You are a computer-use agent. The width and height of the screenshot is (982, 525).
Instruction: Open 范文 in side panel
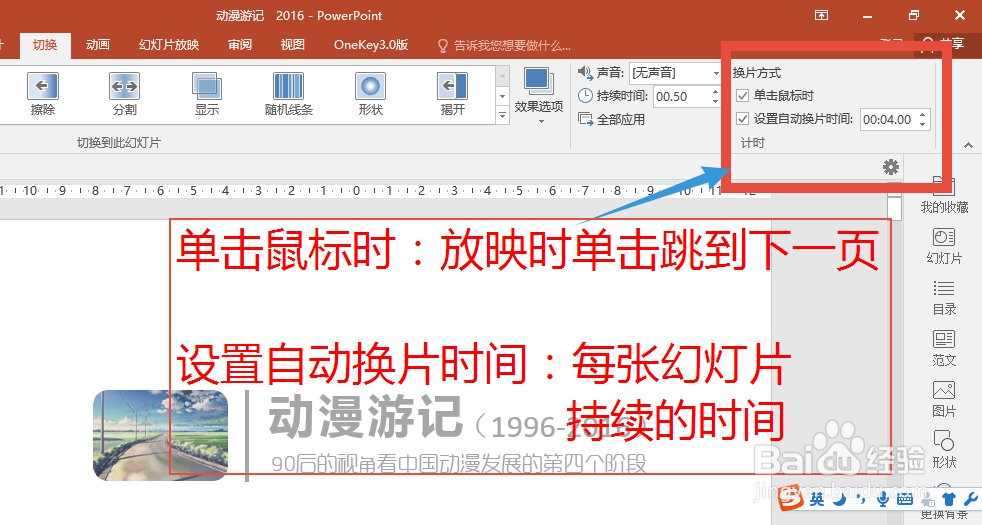(944, 348)
